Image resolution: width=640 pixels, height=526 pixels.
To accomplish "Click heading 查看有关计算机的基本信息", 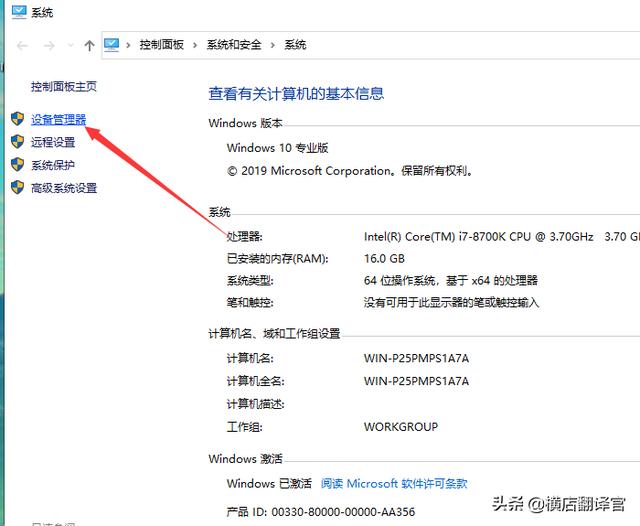I will tap(296, 94).
